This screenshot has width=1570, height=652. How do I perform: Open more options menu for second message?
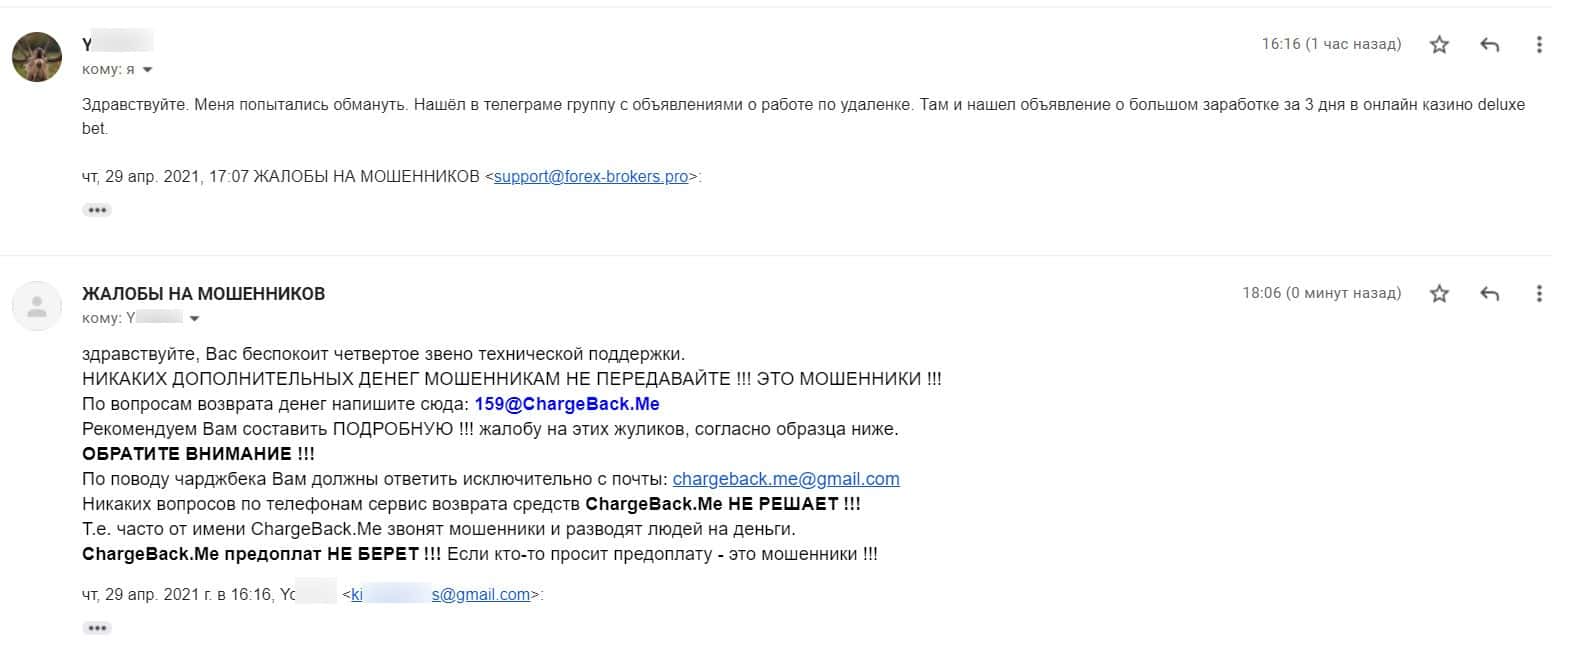point(1539,293)
